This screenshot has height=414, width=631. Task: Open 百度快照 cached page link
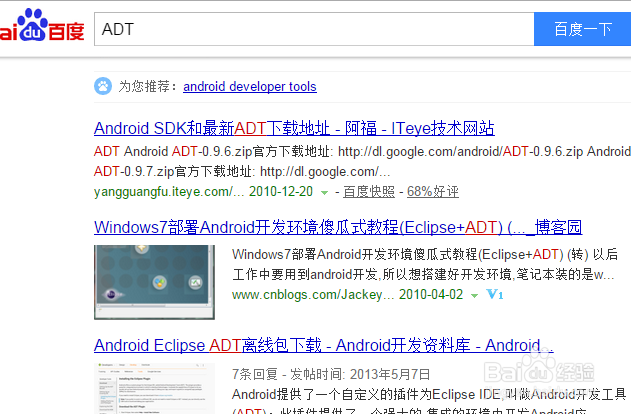click(369, 192)
